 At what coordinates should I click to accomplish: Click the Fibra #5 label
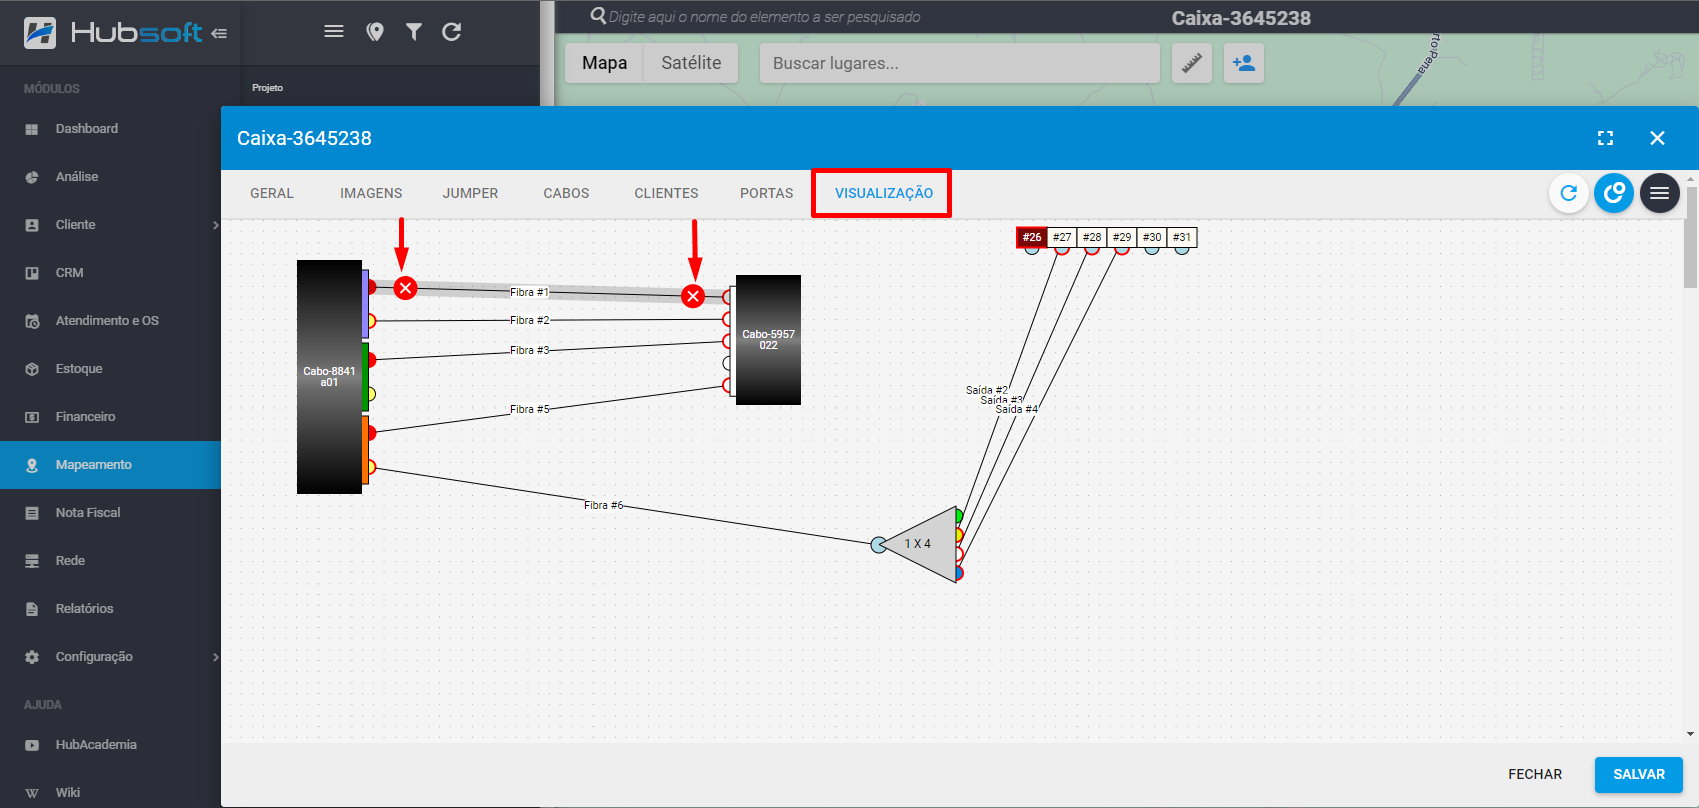pos(529,409)
